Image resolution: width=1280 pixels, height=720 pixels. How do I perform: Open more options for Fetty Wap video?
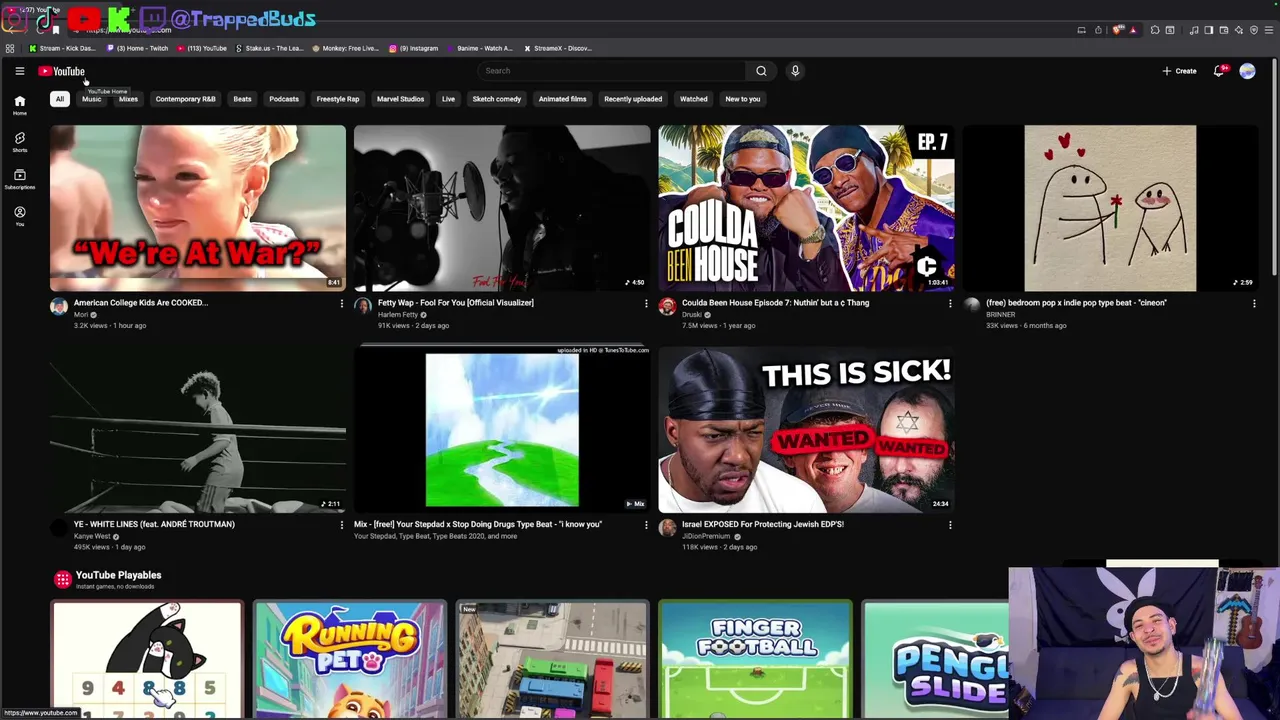coord(646,303)
